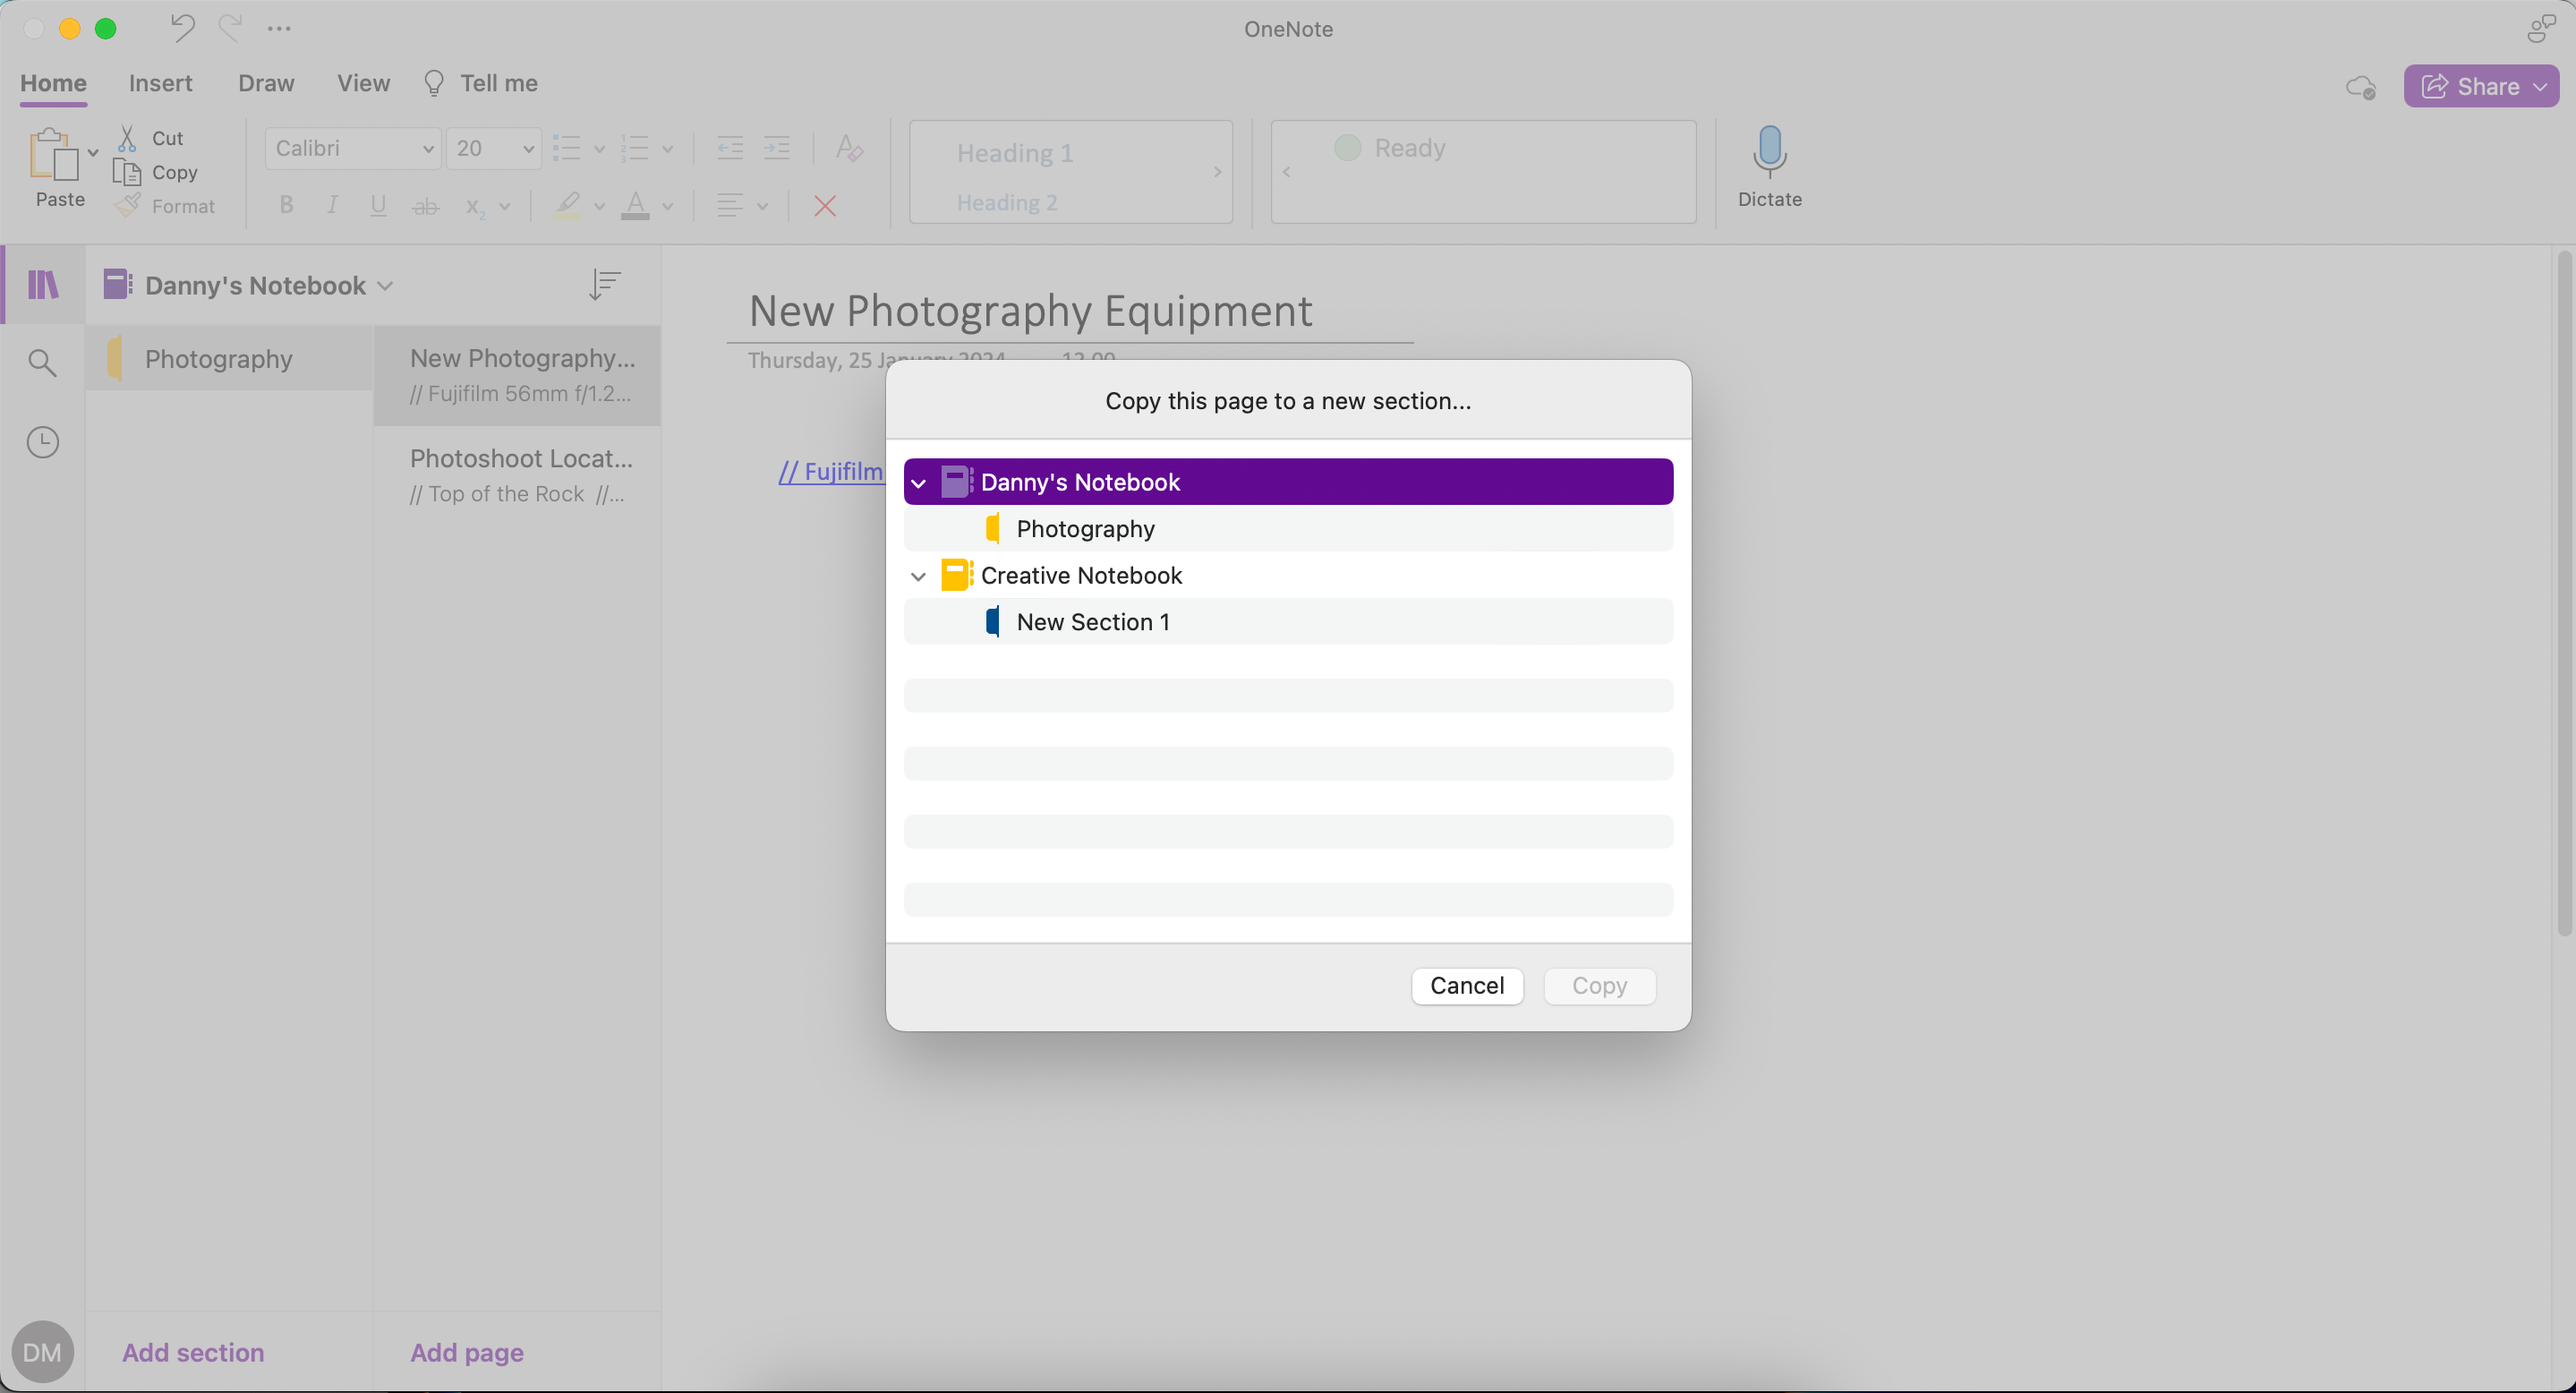Collapse the Creative Notebook tree in the dialog
Viewport: 2576px width, 1393px height.
tap(918, 576)
